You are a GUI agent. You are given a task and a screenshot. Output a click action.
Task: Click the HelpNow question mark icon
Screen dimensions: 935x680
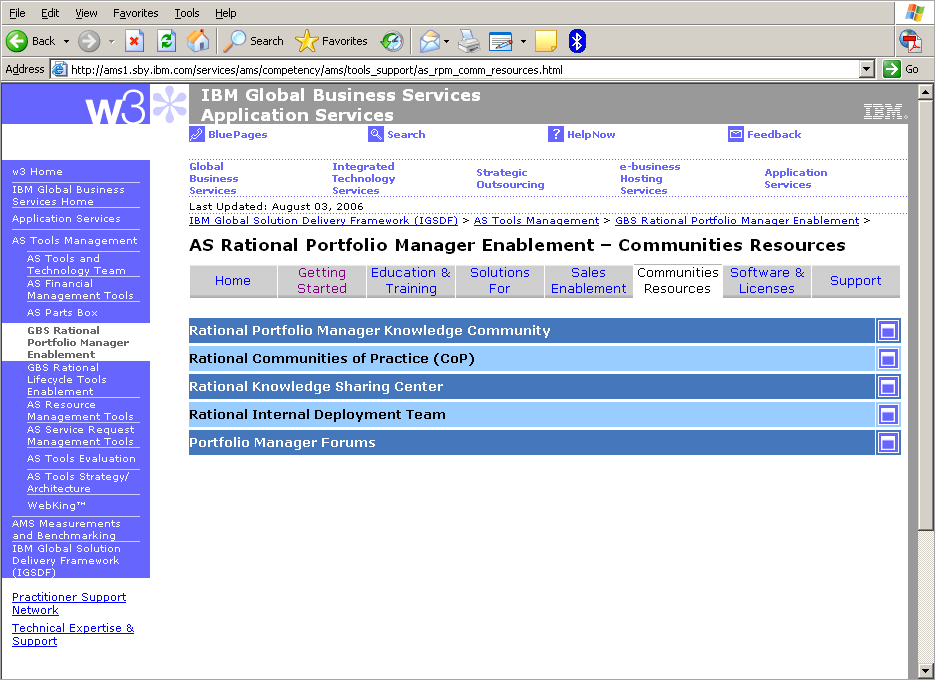556,134
